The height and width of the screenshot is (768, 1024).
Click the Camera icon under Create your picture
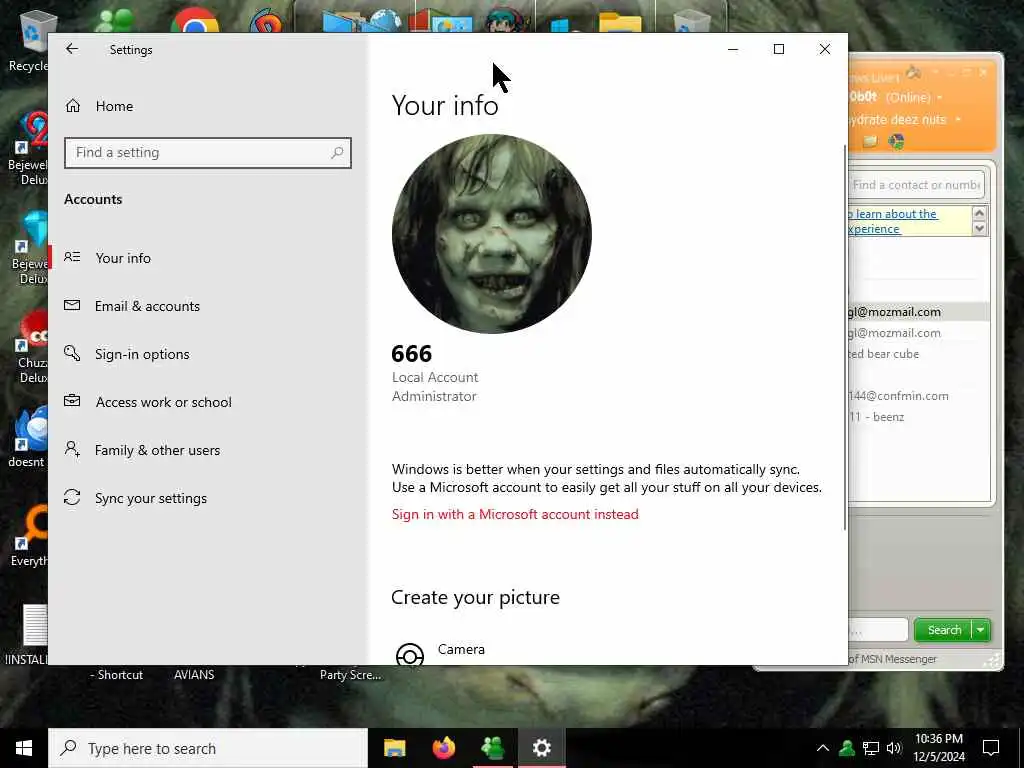(x=410, y=654)
